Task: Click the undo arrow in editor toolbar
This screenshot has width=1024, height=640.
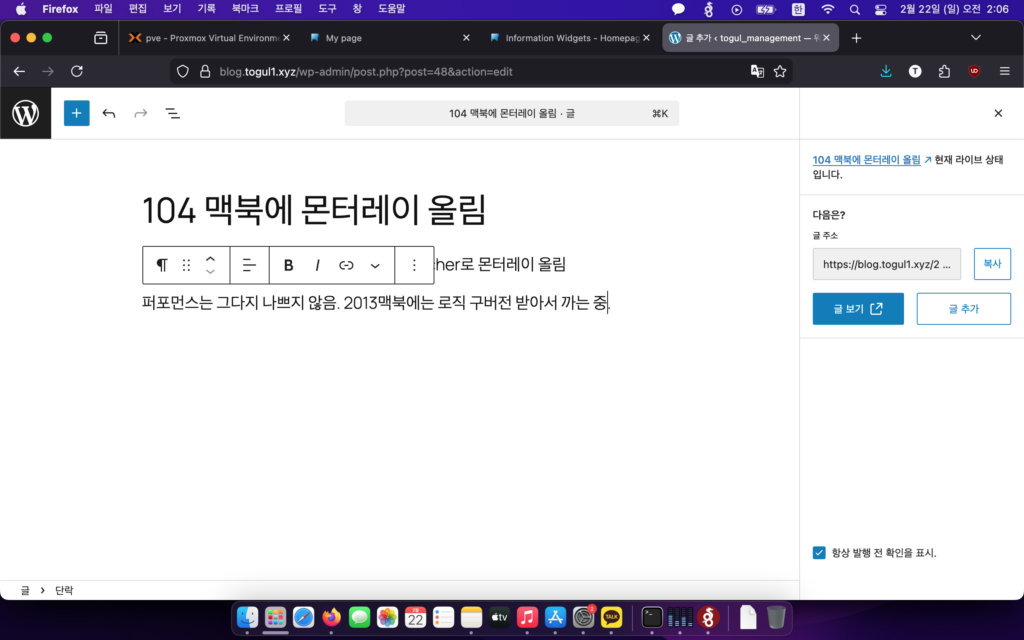Action: click(x=109, y=113)
